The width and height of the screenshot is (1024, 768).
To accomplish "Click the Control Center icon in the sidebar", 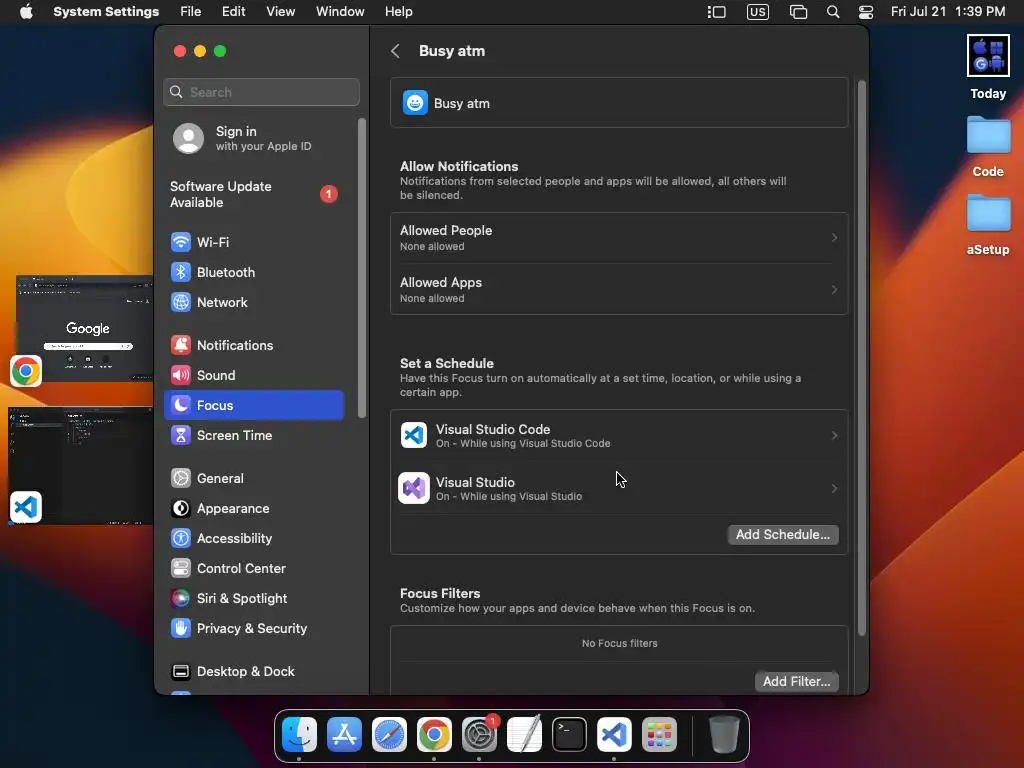I will click(181, 569).
